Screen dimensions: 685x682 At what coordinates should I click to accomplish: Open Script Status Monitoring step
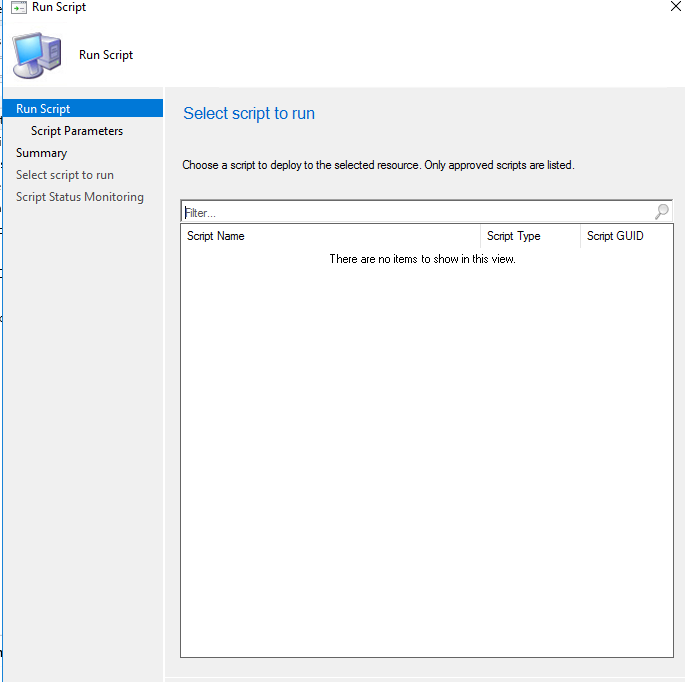coord(80,197)
